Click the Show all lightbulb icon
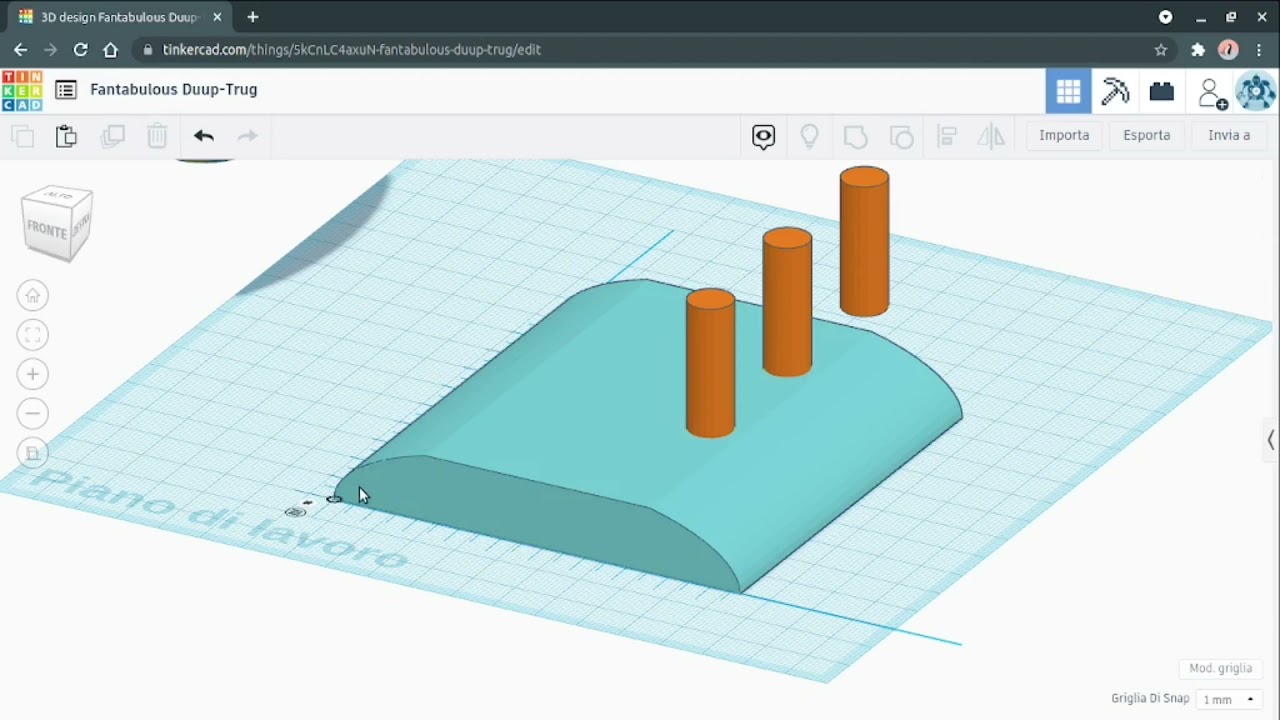 [809, 136]
